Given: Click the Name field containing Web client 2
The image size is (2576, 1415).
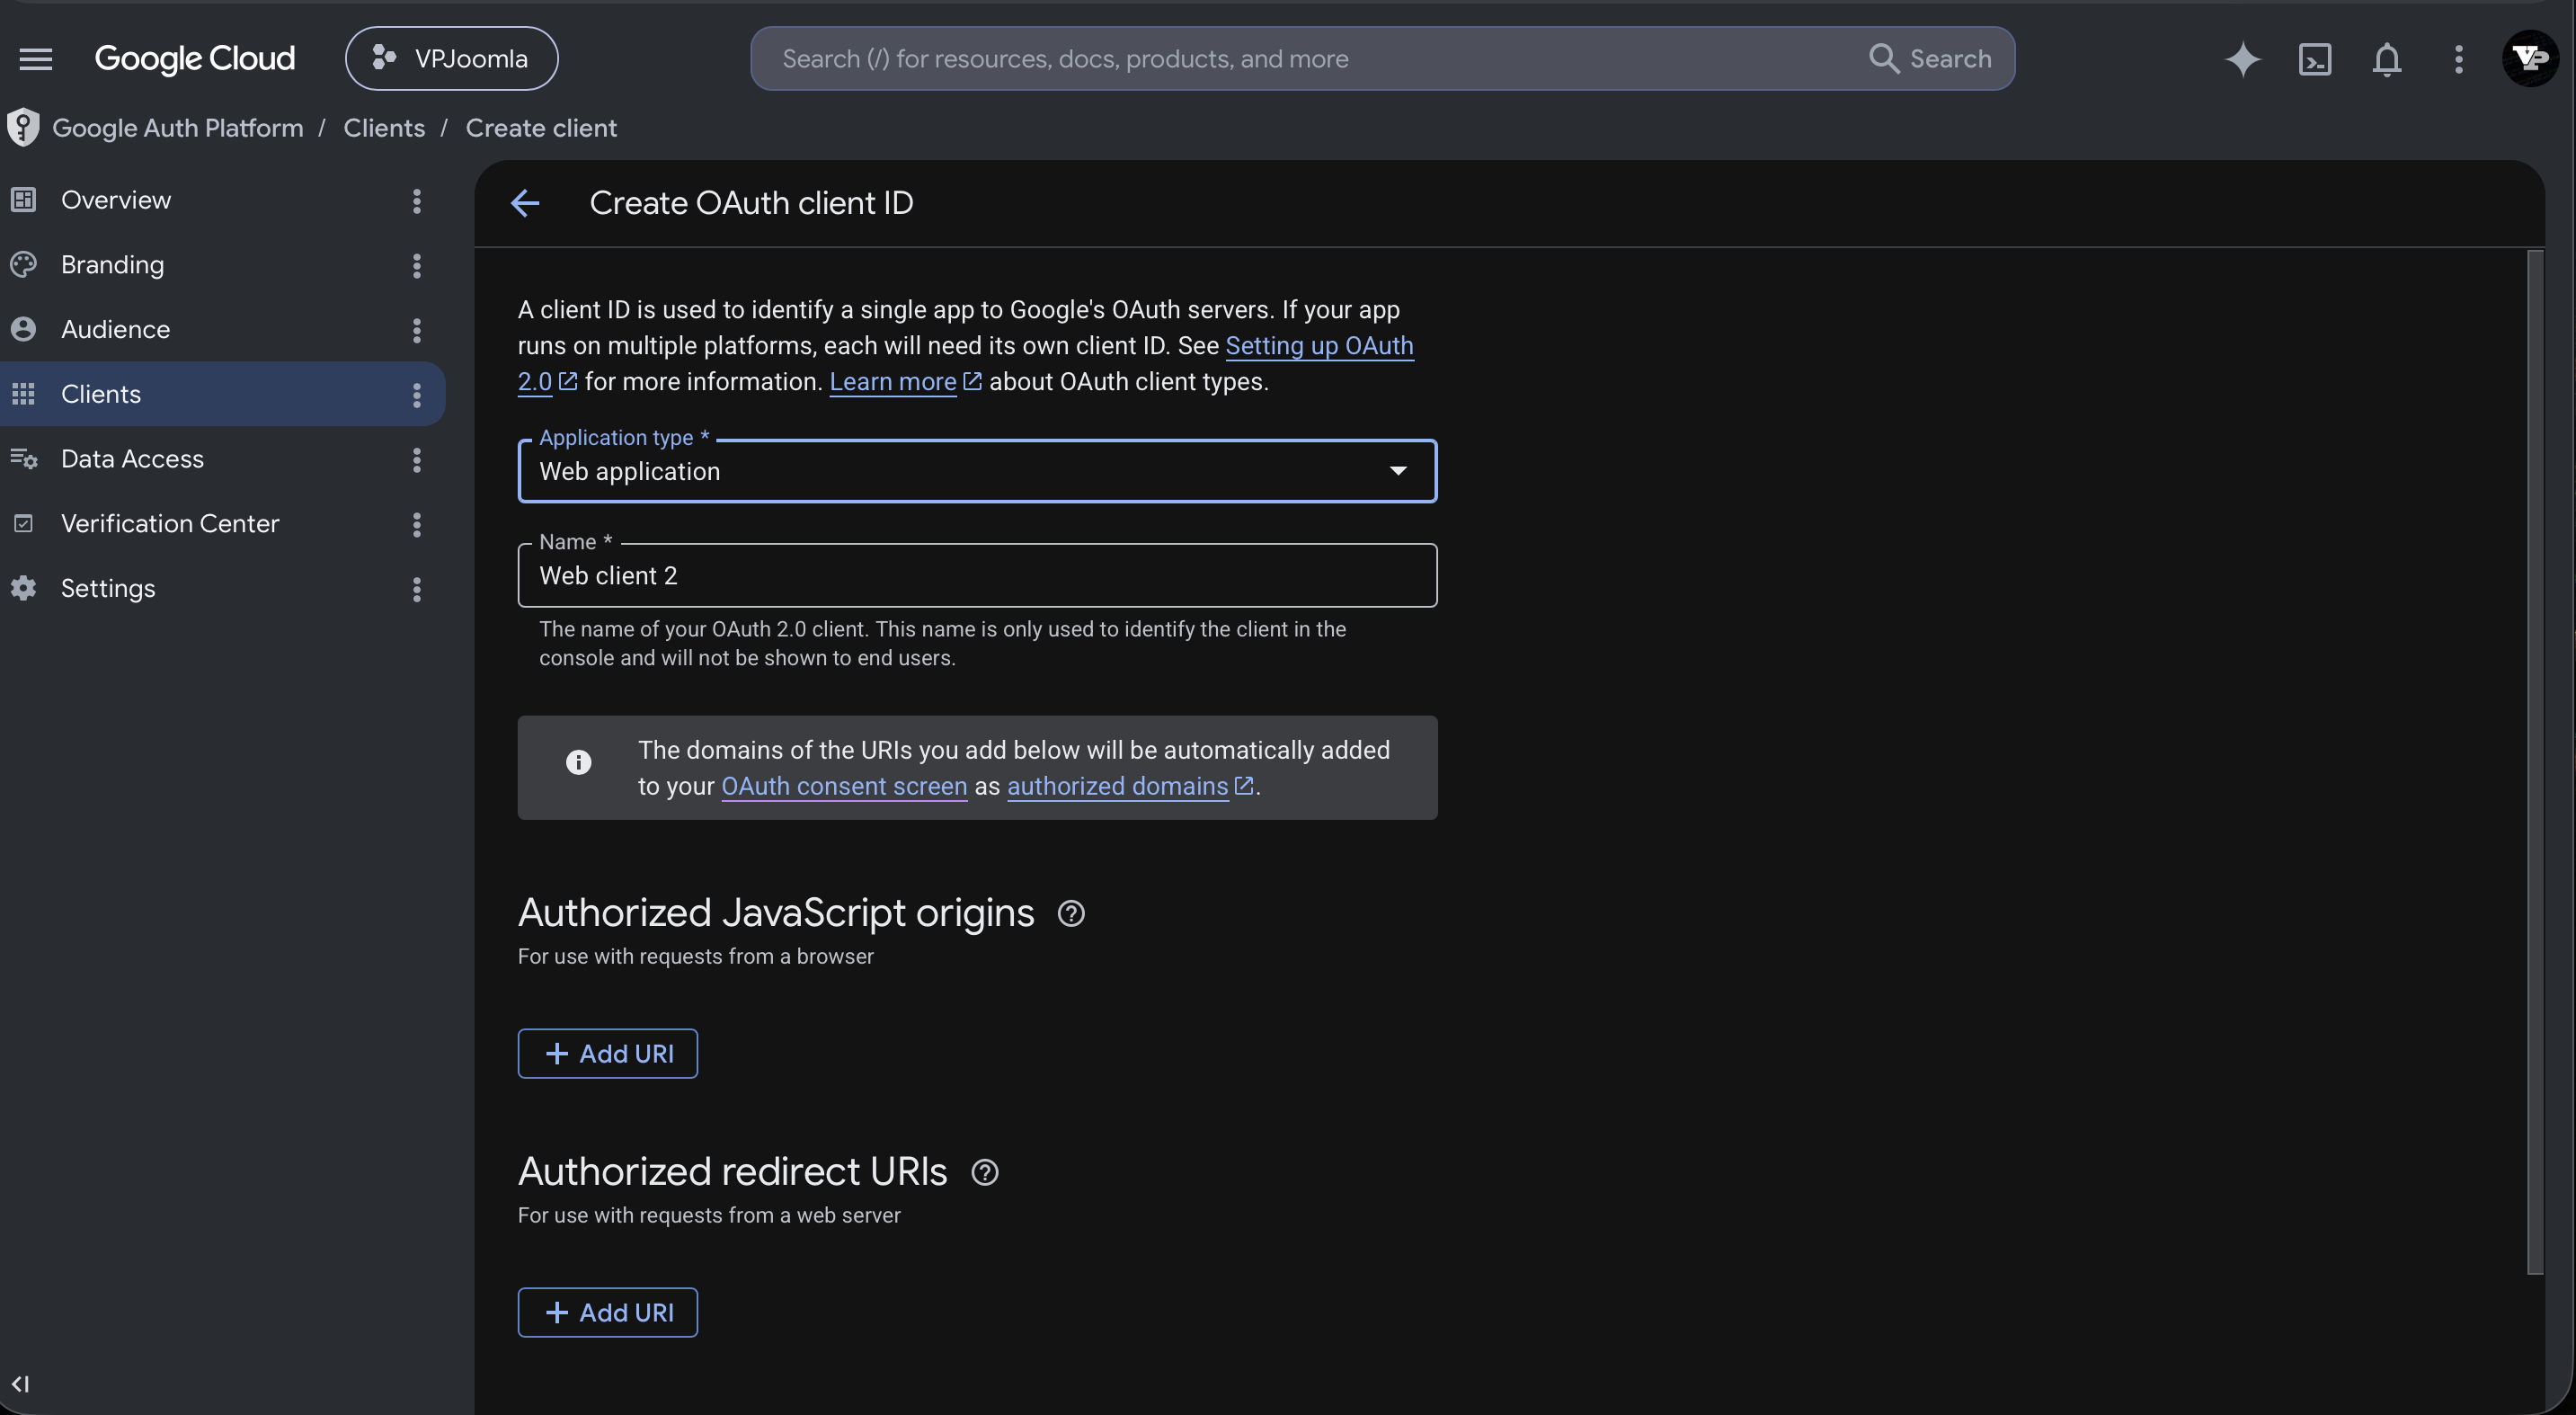Looking at the screenshot, I should click(x=977, y=576).
